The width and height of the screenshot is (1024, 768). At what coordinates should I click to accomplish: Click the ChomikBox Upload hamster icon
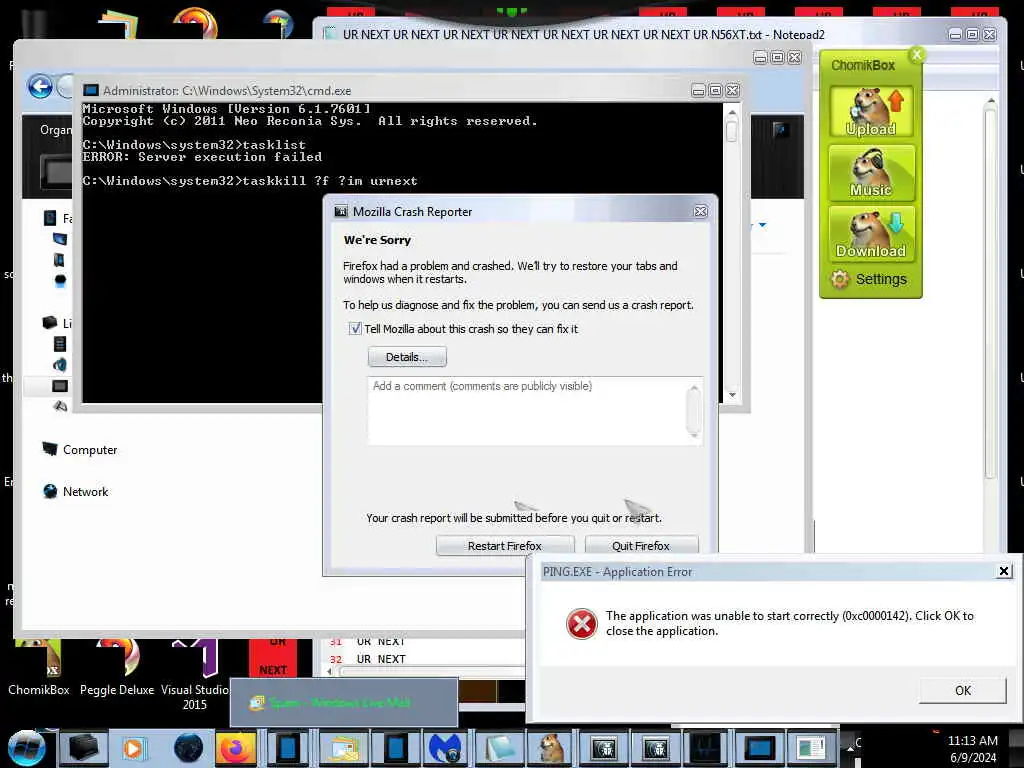(872, 111)
